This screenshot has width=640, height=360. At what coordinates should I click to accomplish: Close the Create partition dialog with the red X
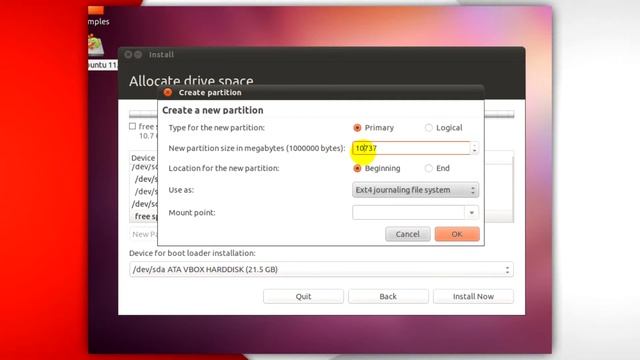[x=167, y=93]
